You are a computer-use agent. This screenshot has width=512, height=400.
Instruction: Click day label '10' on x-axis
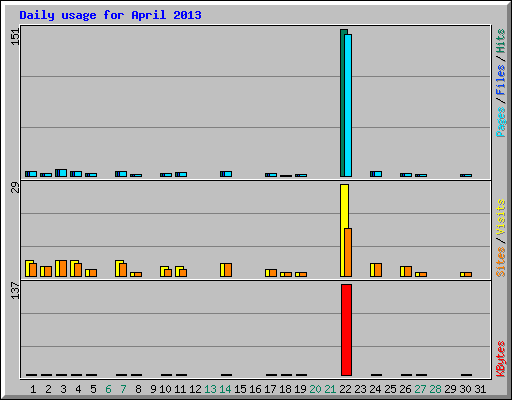pos(165,389)
